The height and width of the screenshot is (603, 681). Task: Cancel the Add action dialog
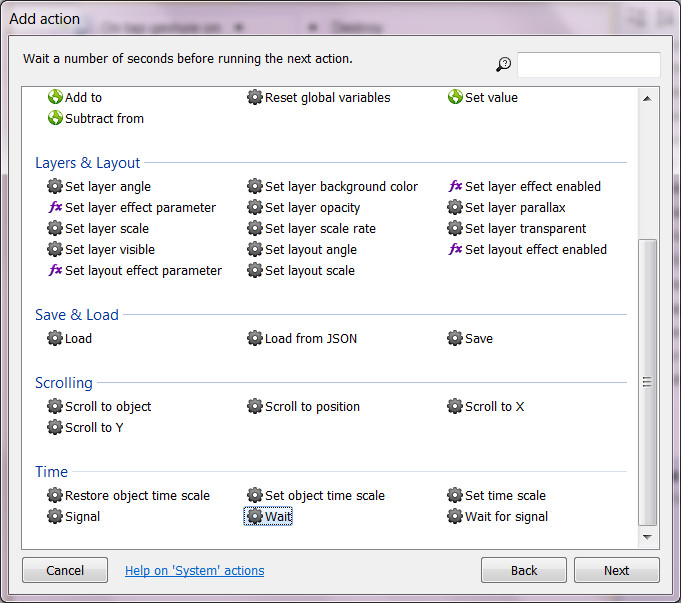65,570
